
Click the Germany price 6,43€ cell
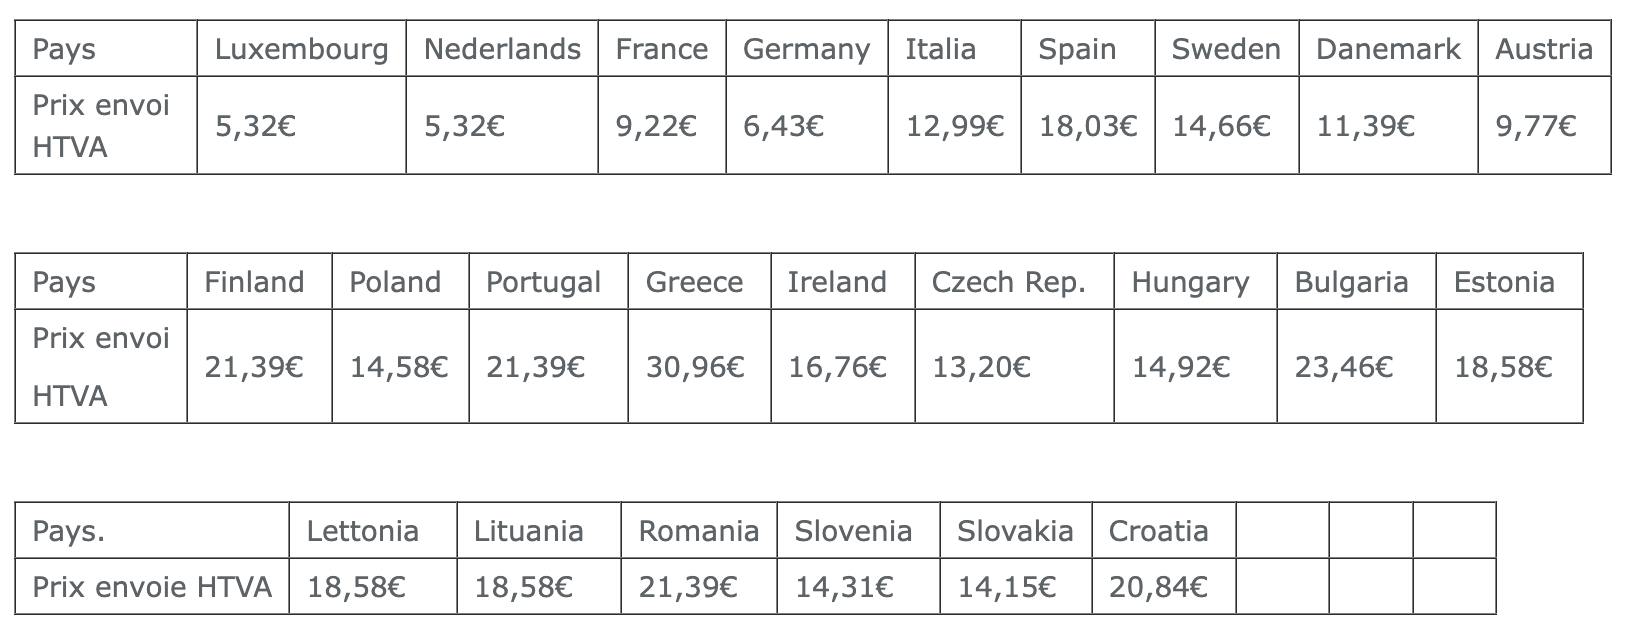(807, 126)
